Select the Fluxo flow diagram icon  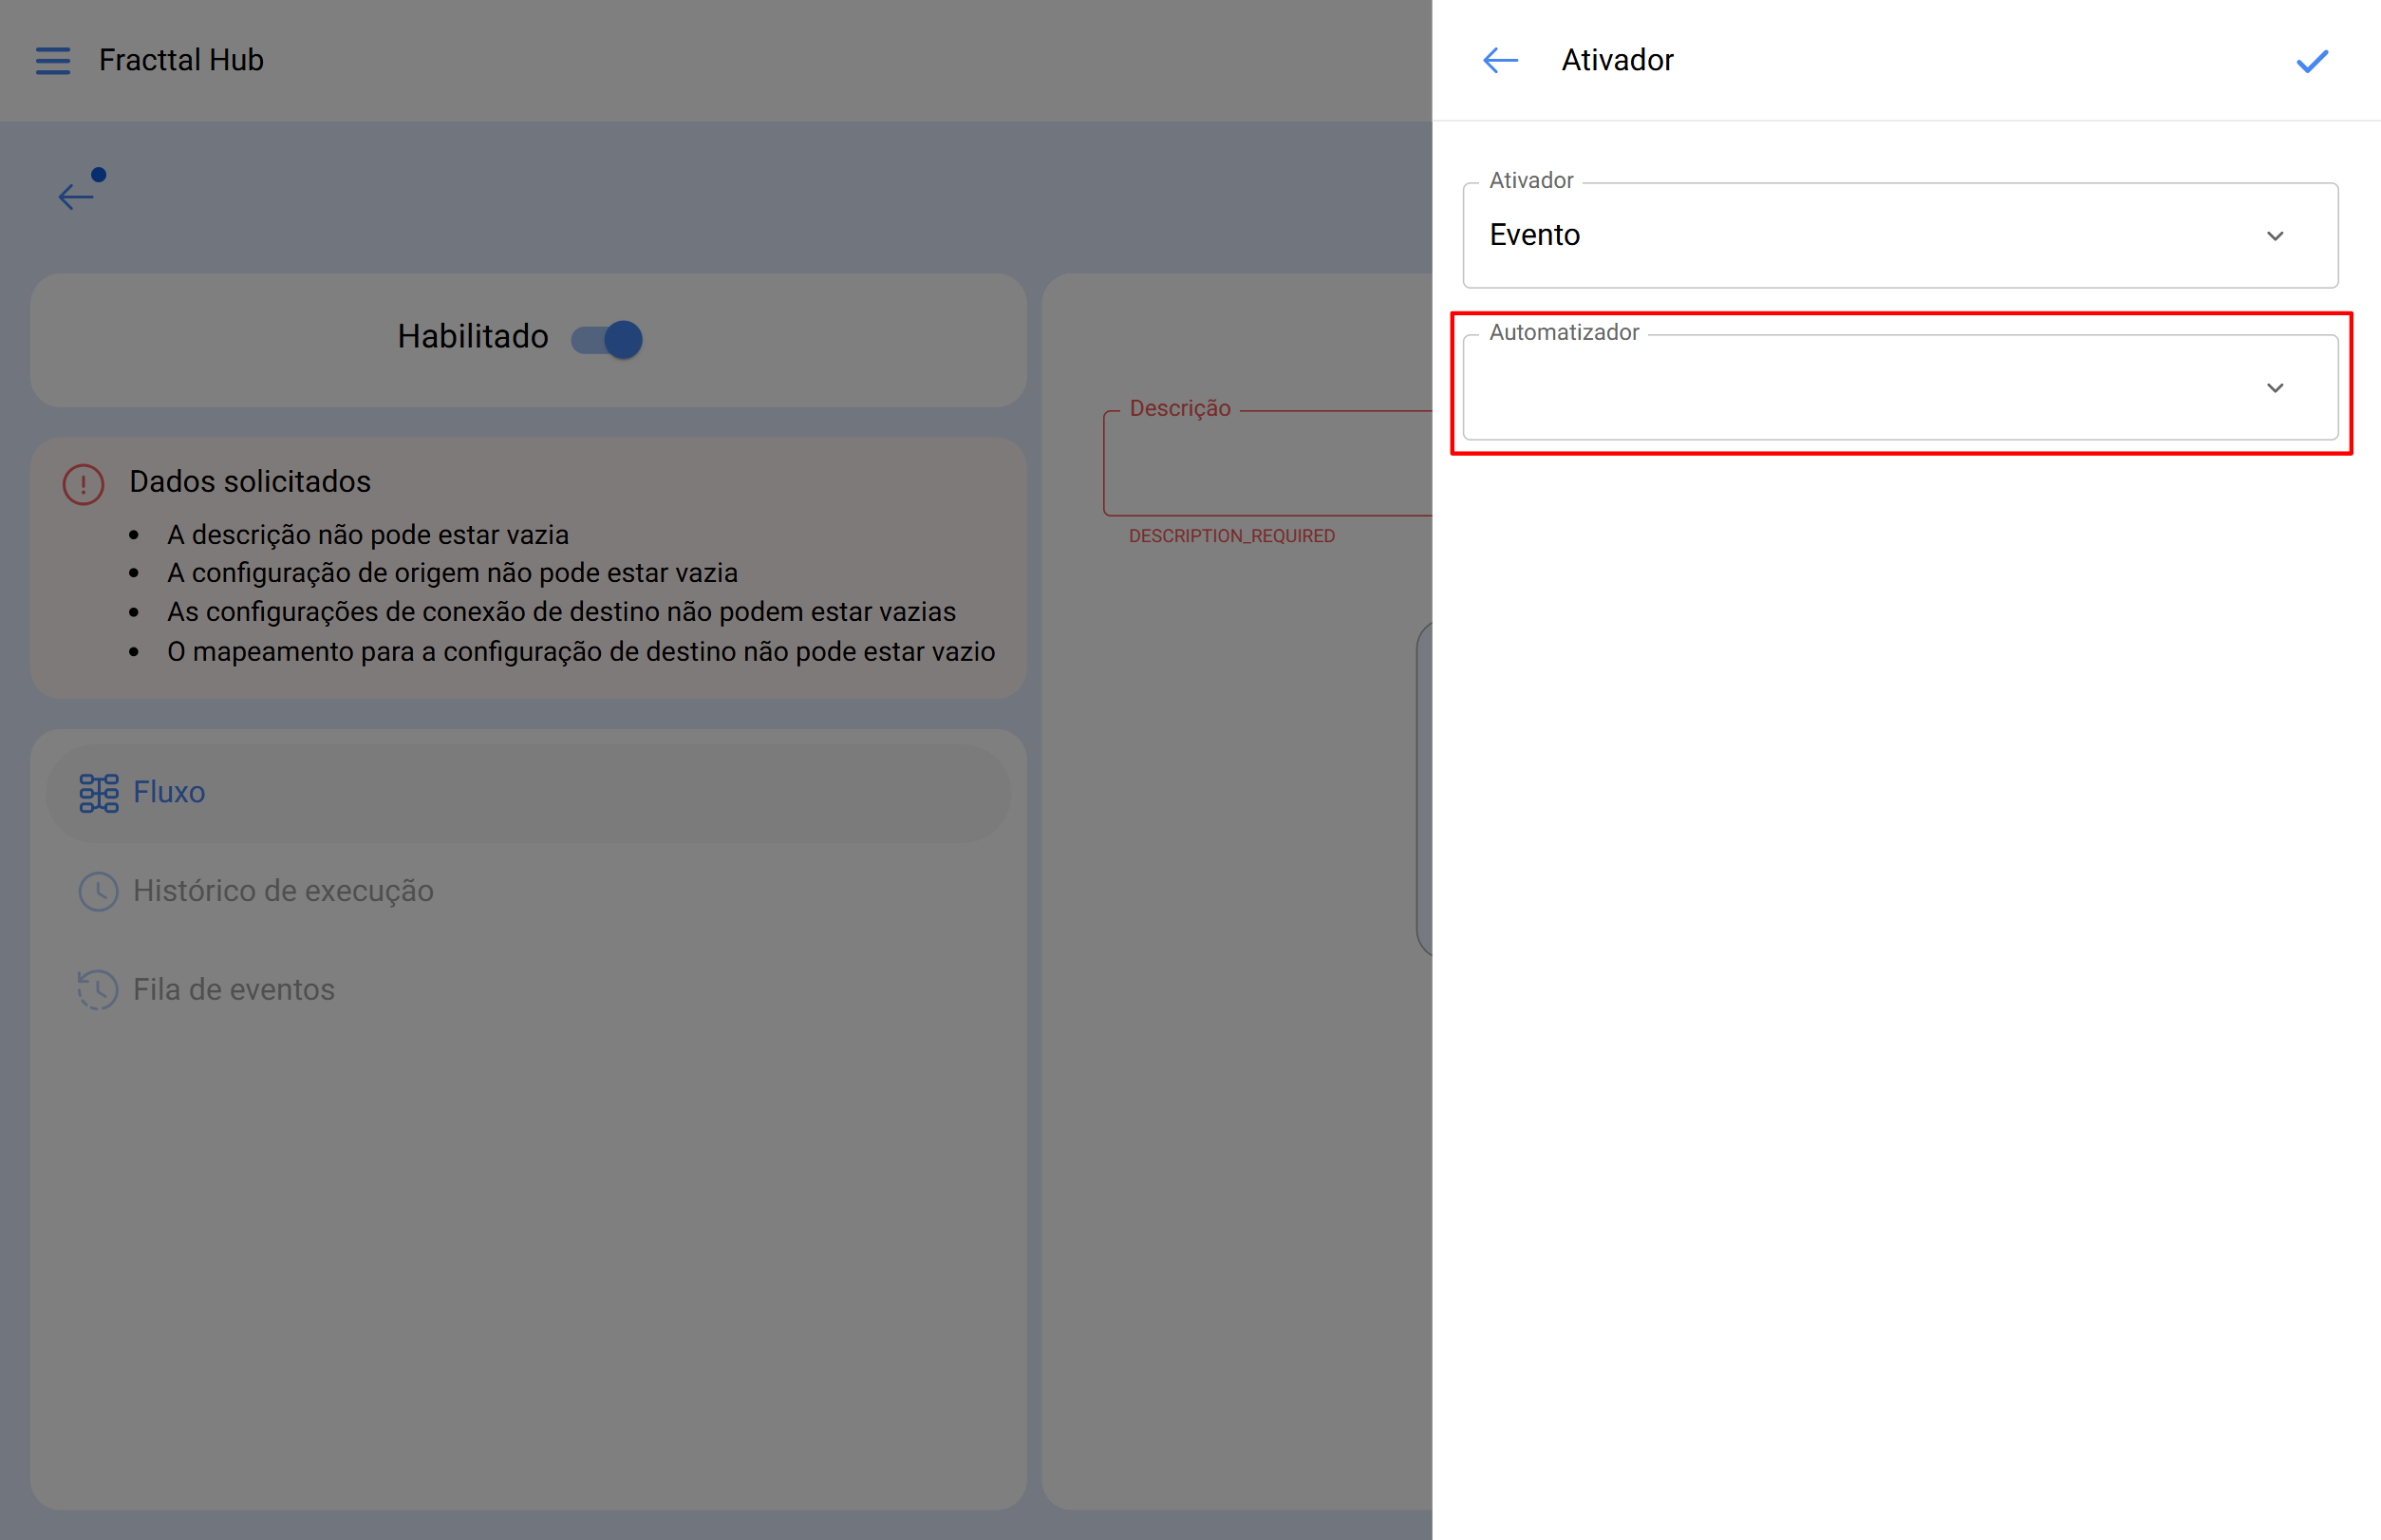[x=98, y=792]
